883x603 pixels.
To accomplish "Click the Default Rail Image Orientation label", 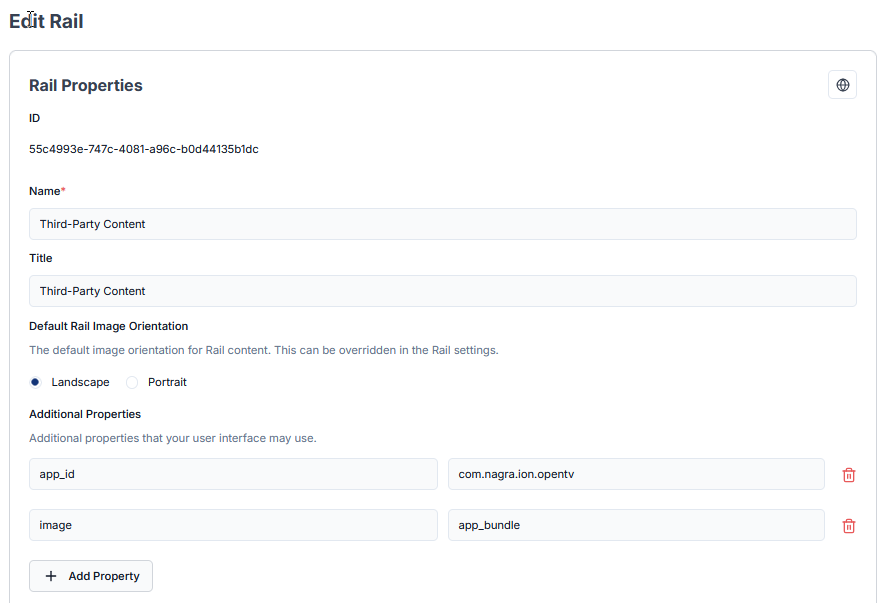I will point(108,326).
